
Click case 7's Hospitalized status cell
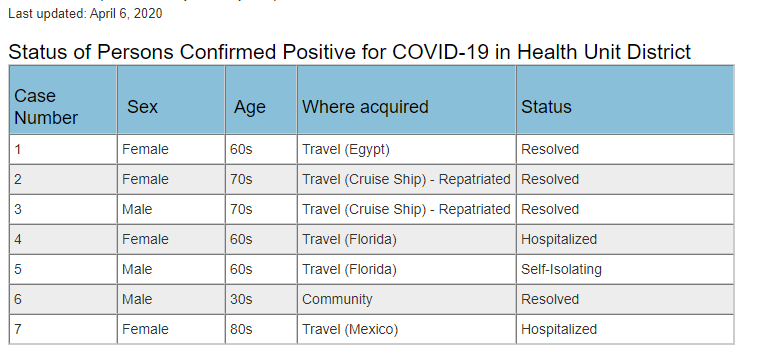point(625,329)
